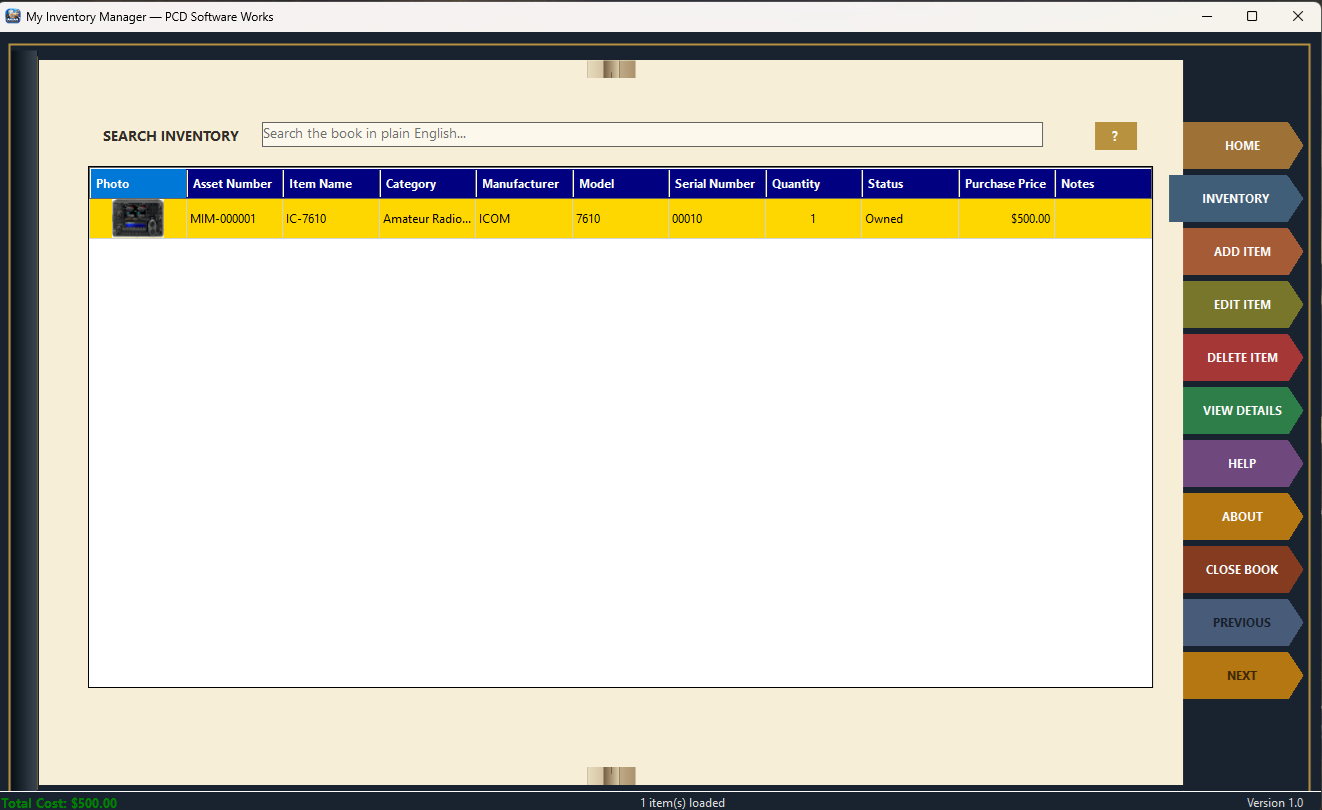The image size is (1322, 810).
Task: Click the question mark search help button
Action: 1115,136
